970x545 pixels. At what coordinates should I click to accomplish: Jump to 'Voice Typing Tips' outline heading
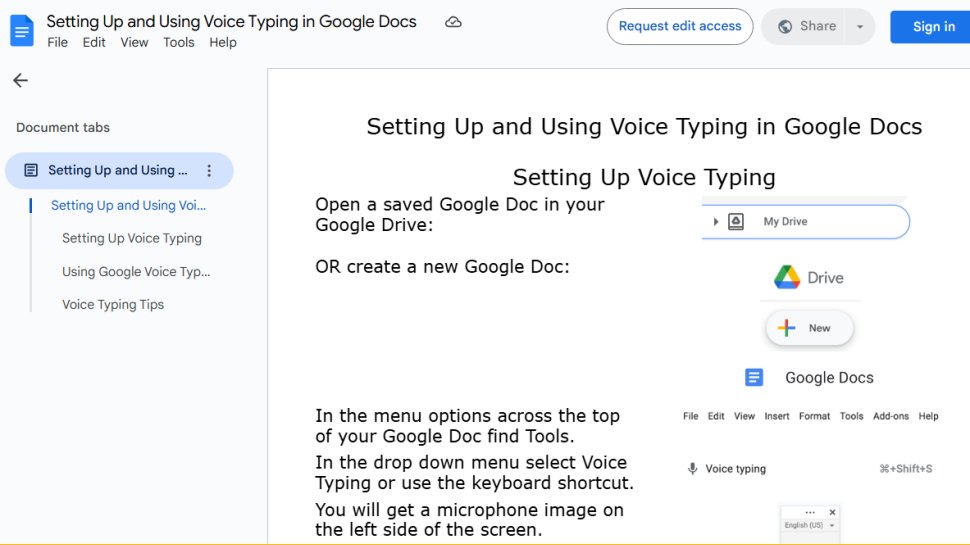[113, 304]
